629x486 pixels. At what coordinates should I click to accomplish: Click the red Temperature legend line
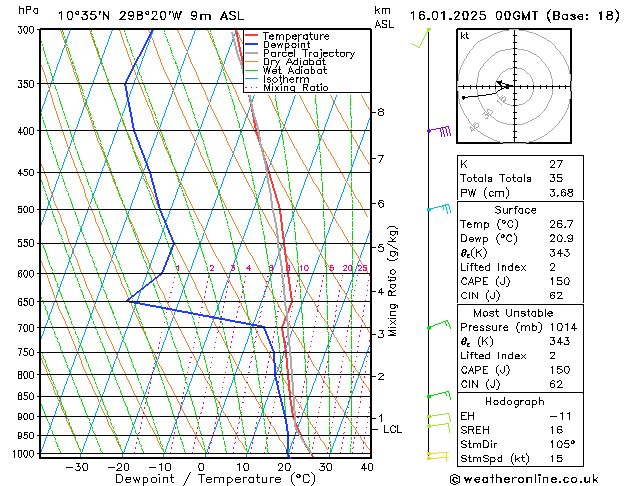[251, 36]
